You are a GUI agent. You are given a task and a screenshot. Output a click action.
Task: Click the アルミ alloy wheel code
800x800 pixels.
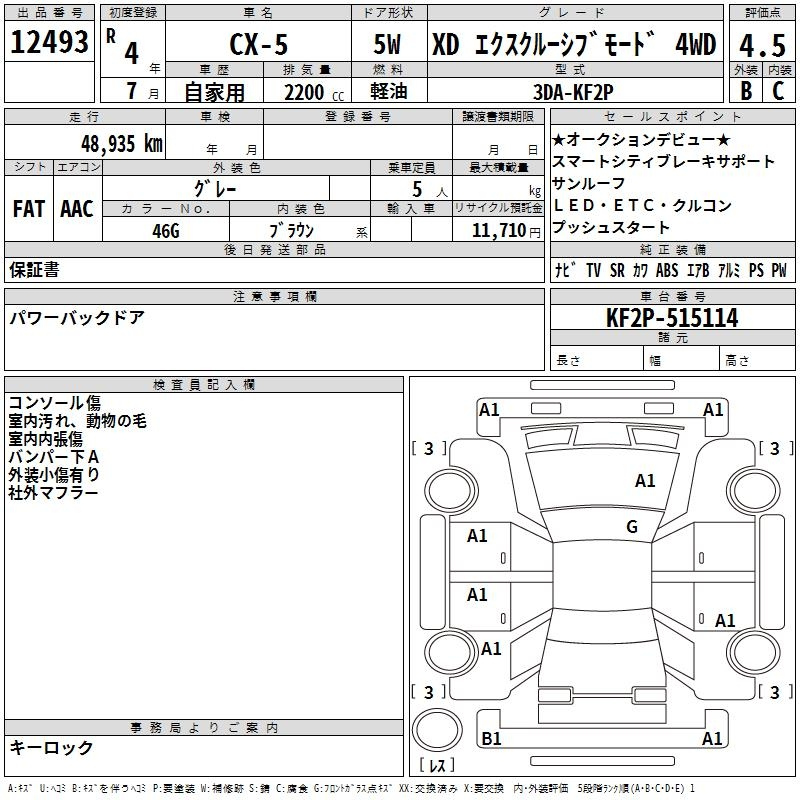point(729,270)
